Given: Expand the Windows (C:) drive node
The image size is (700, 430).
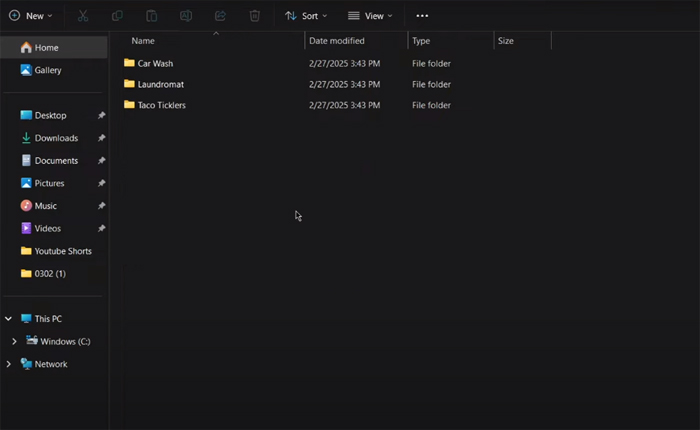Looking at the screenshot, I should (x=14, y=342).
